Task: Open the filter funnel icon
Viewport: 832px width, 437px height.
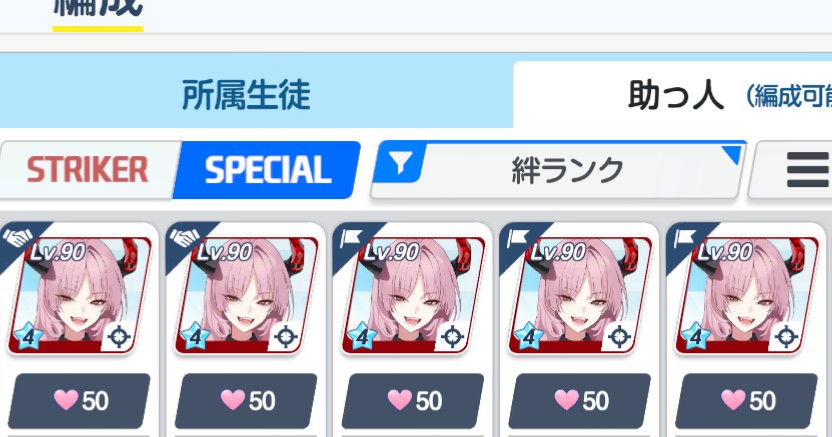Action: [401, 162]
